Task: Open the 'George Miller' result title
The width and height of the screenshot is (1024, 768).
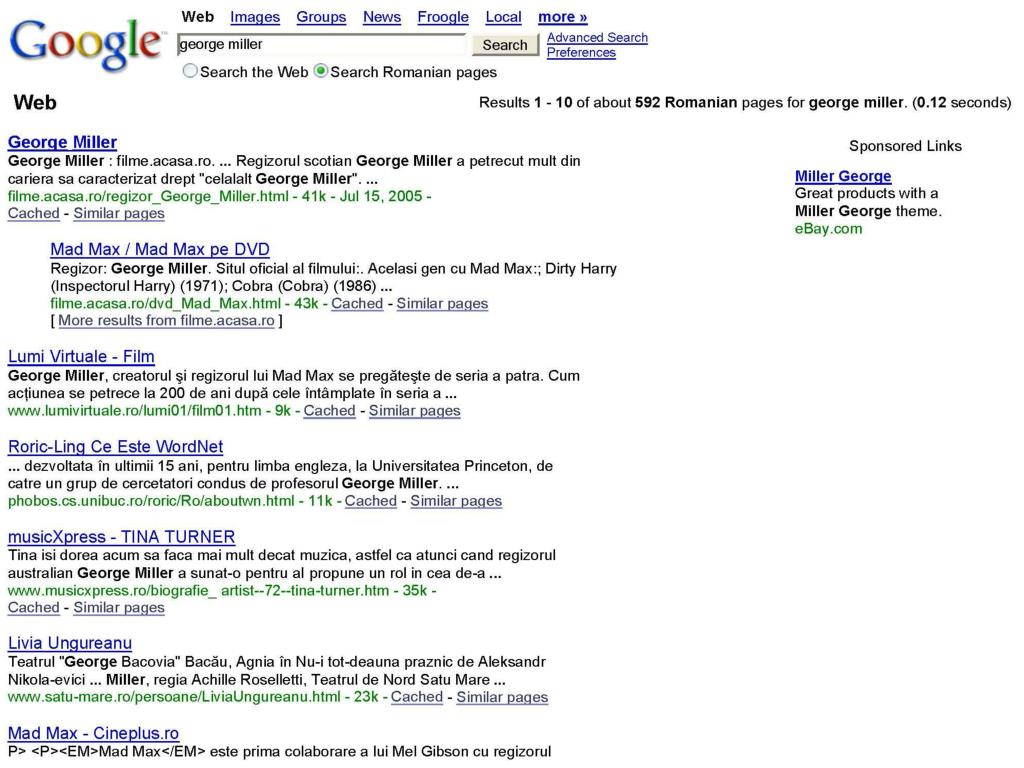Action: [x=63, y=142]
